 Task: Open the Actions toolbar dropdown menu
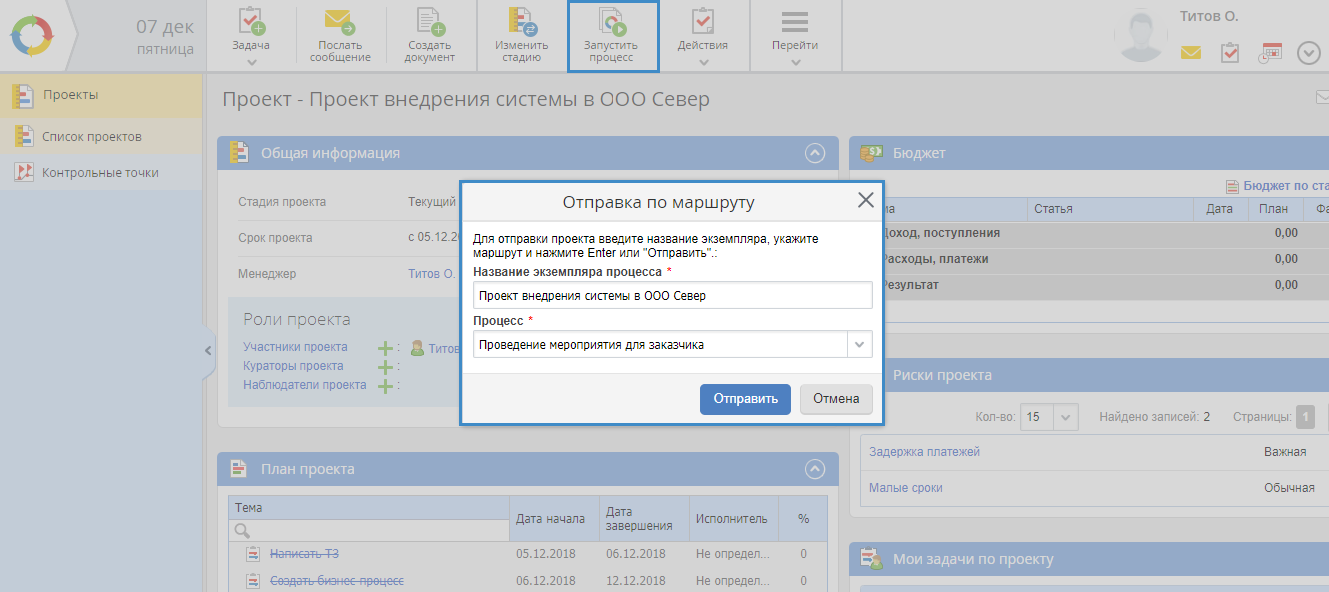click(703, 62)
